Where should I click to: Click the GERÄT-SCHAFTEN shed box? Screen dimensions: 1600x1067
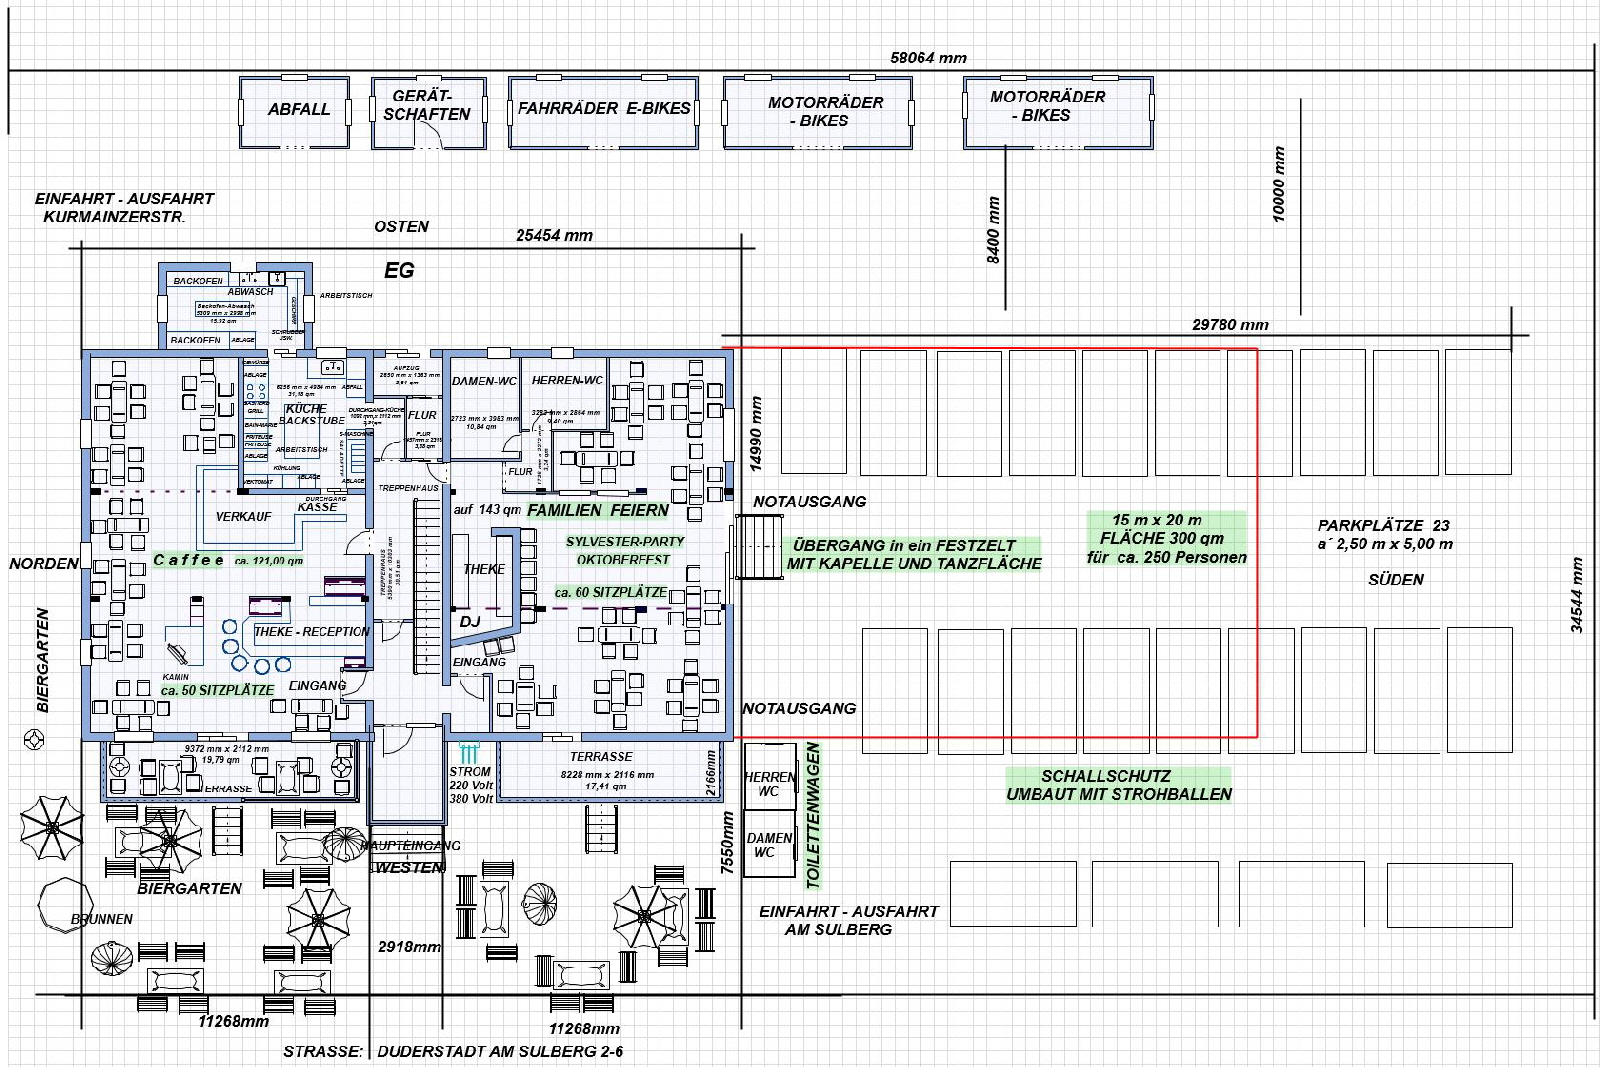[x=427, y=111]
